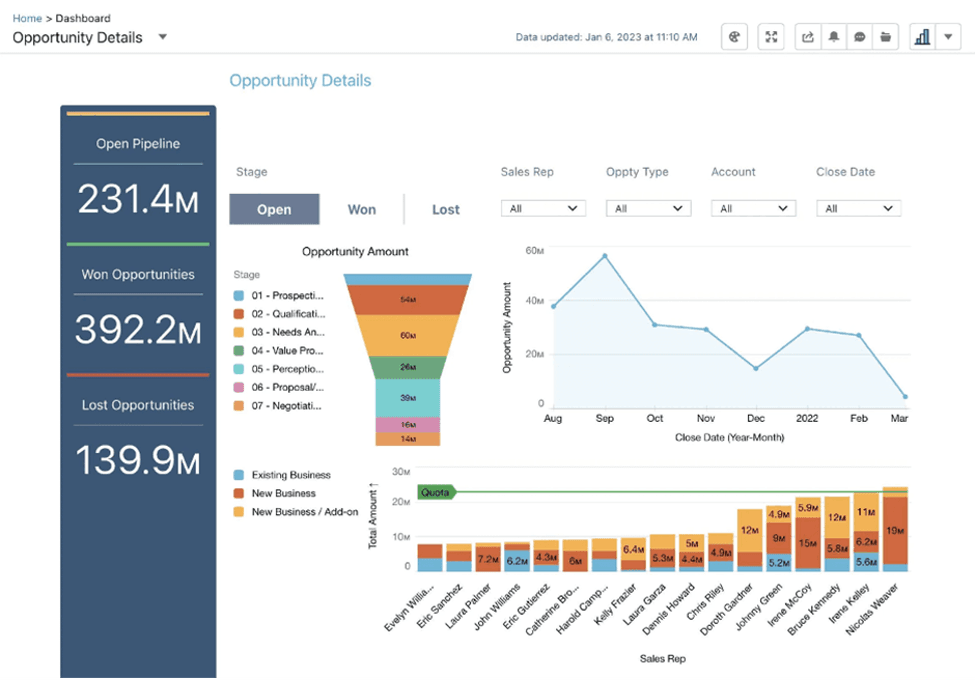Share the dashboard via the export icon
This screenshot has width=979, height=681.
tap(807, 36)
